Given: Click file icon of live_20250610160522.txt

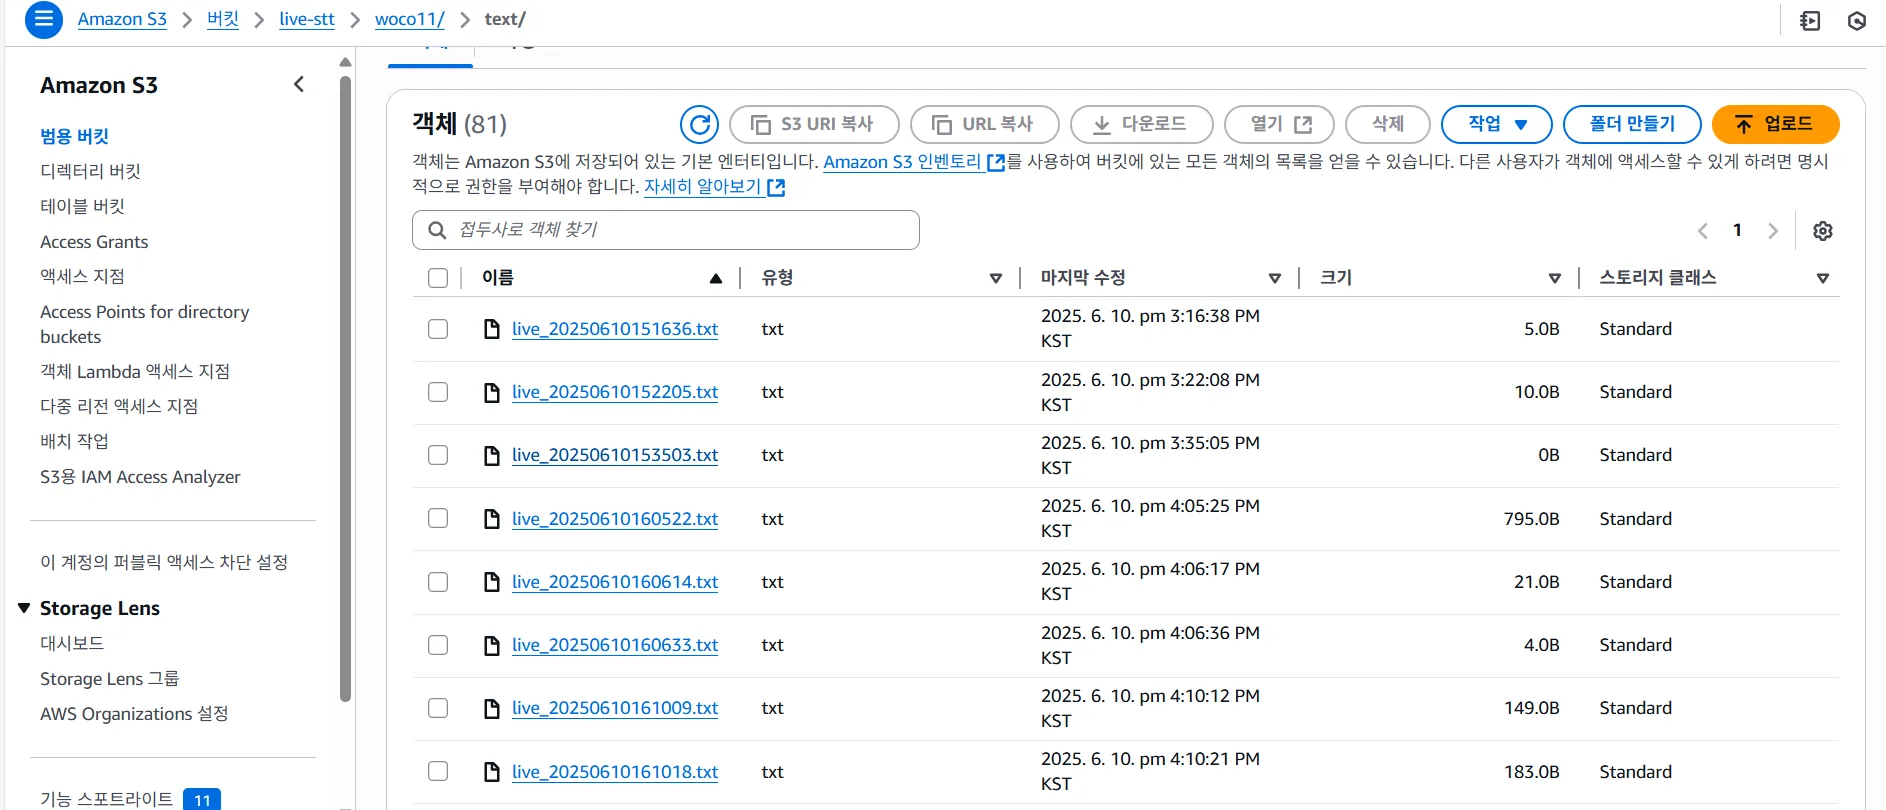Looking at the screenshot, I should point(492,518).
